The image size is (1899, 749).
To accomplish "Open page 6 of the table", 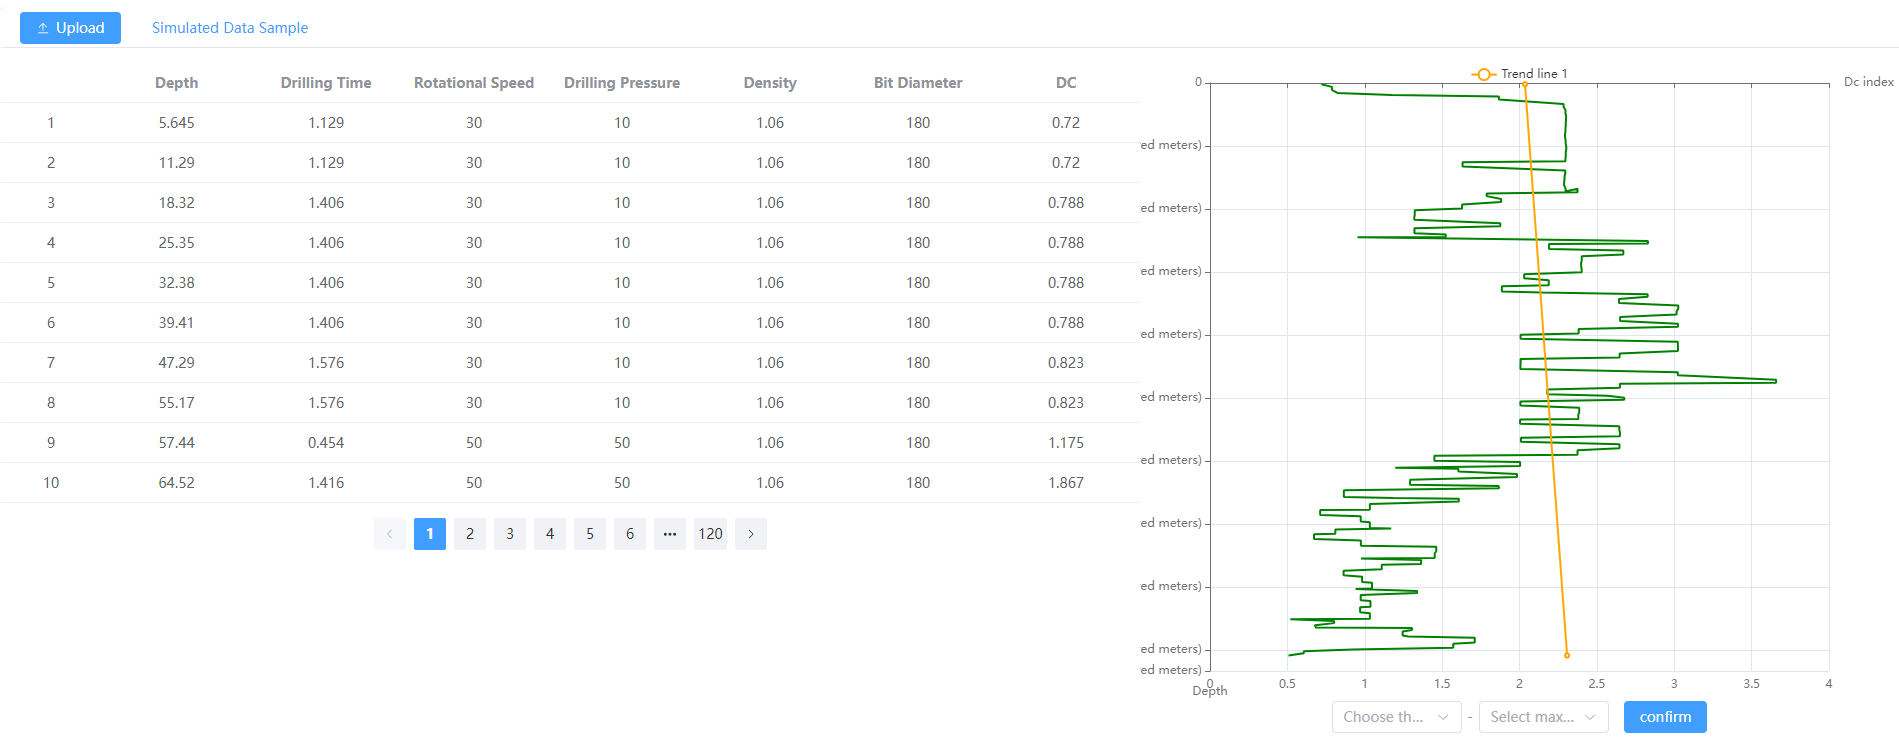I will (630, 534).
